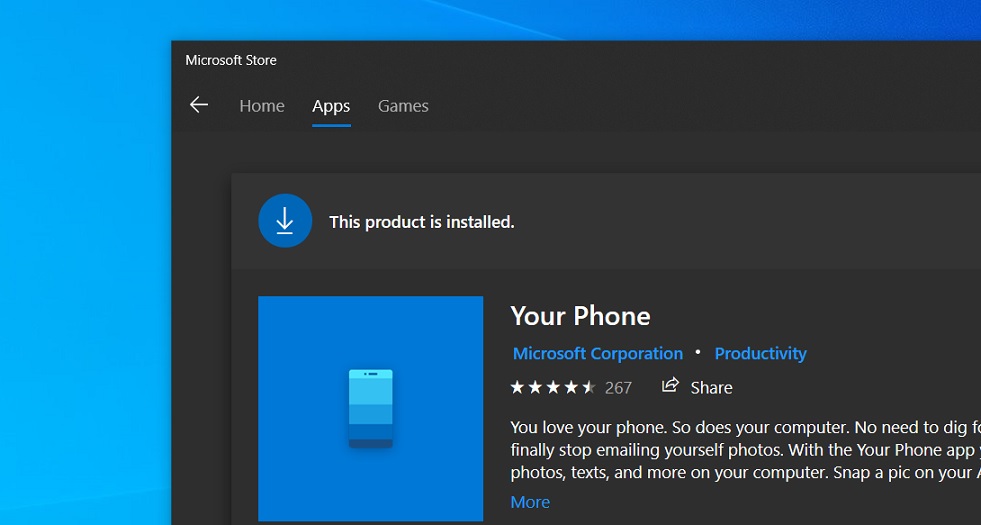
Task: Click the blue download arrow circle icon
Action: 285,220
